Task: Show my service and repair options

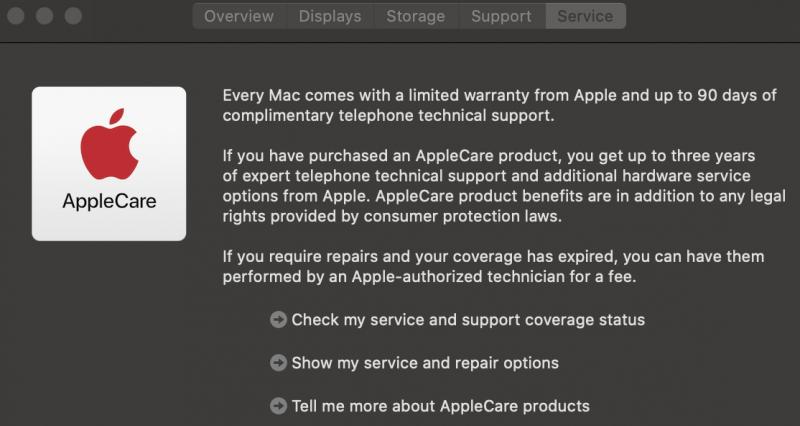Action: (x=425, y=363)
